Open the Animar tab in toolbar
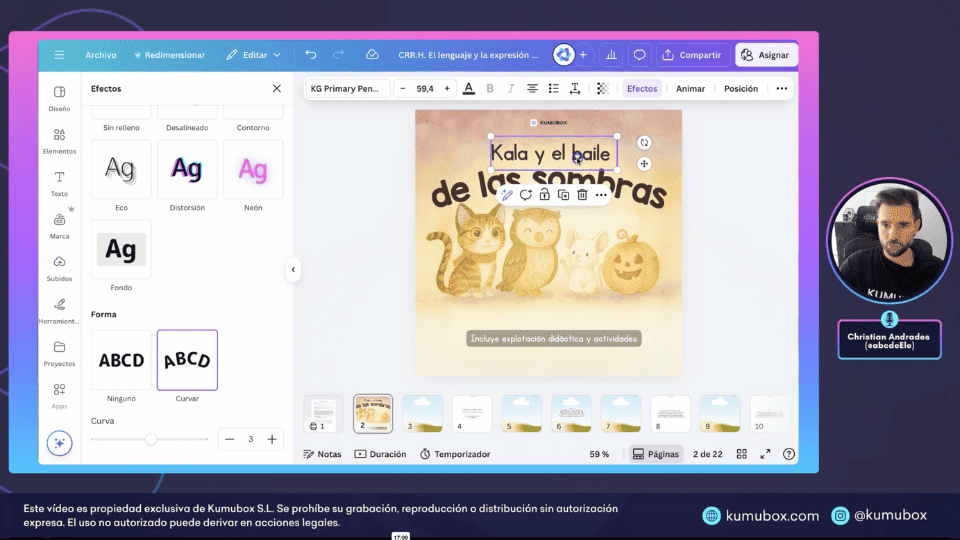Viewport: 960px width, 540px height. [x=690, y=88]
